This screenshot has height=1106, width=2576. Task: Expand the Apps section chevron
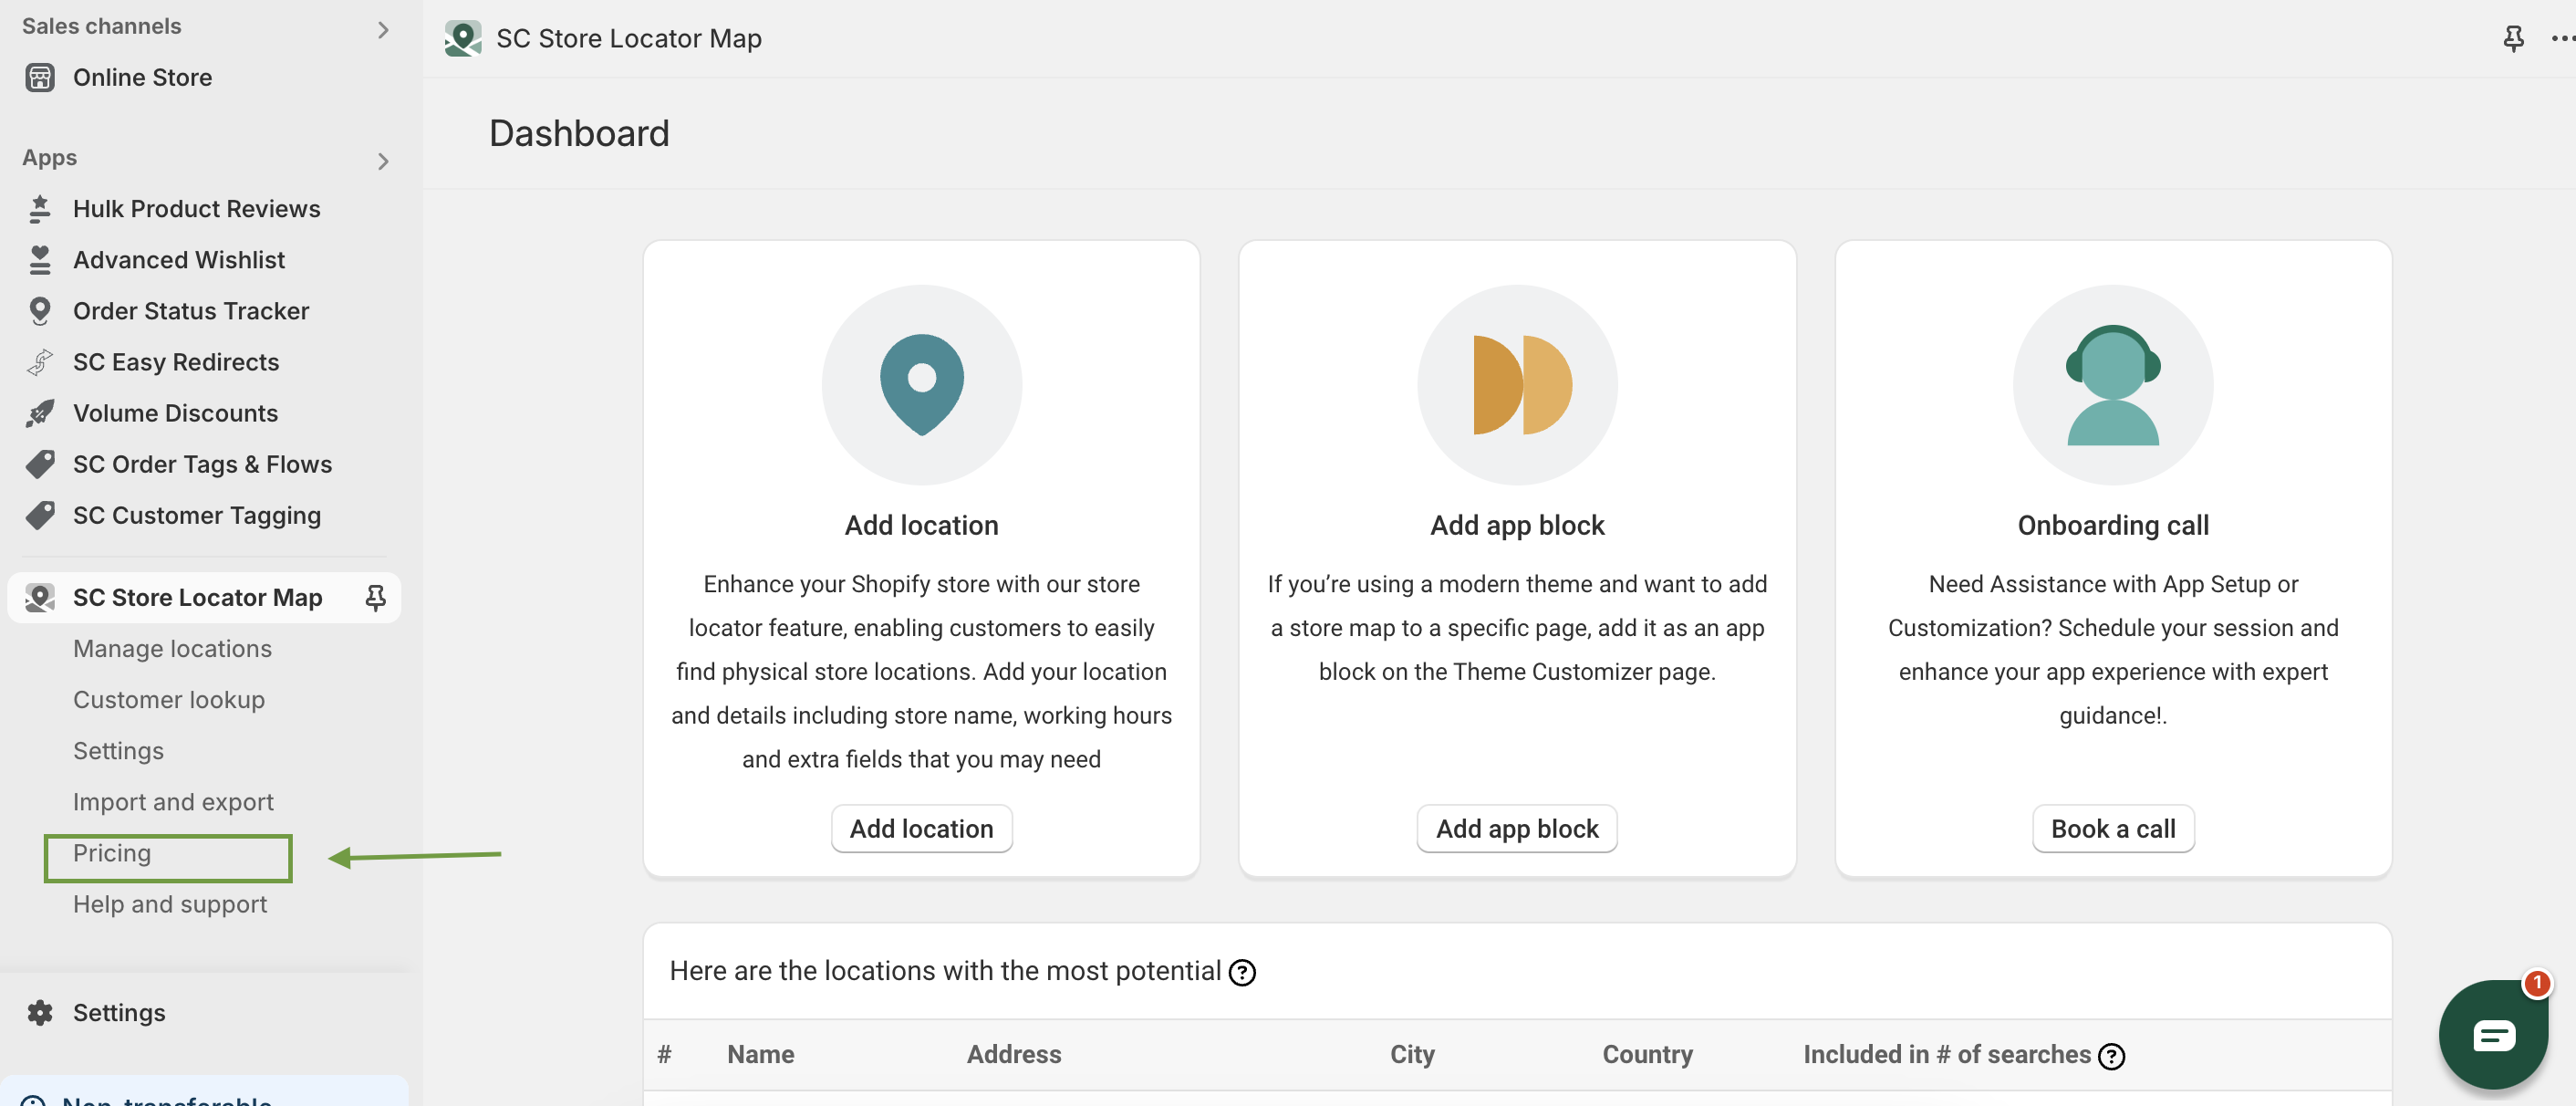(382, 160)
